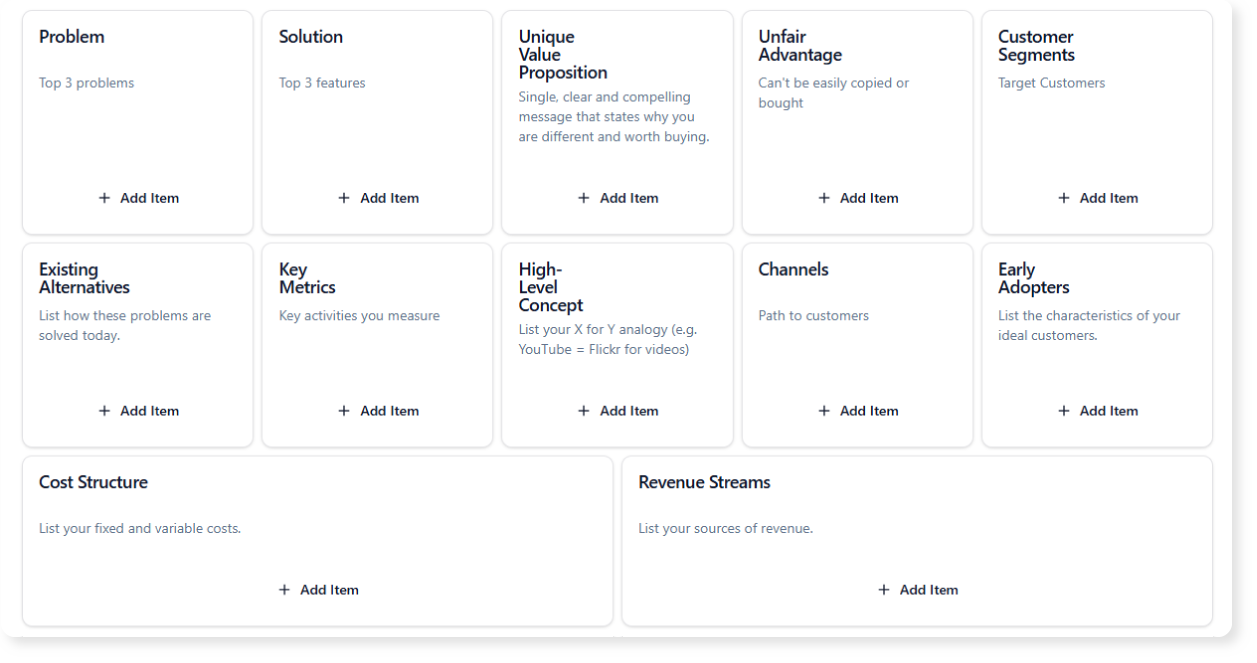Select the Channels heading
The height and width of the screenshot is (663, 1257).
[793, 270]
